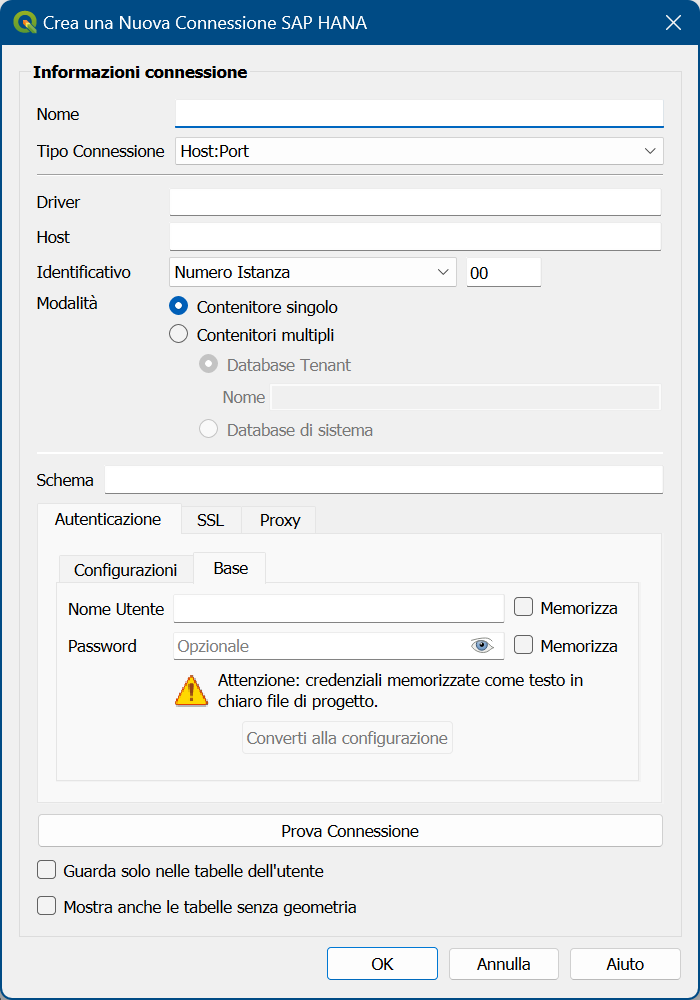Click into the Driver input field

pyautogui.click(x=415, y=202)
